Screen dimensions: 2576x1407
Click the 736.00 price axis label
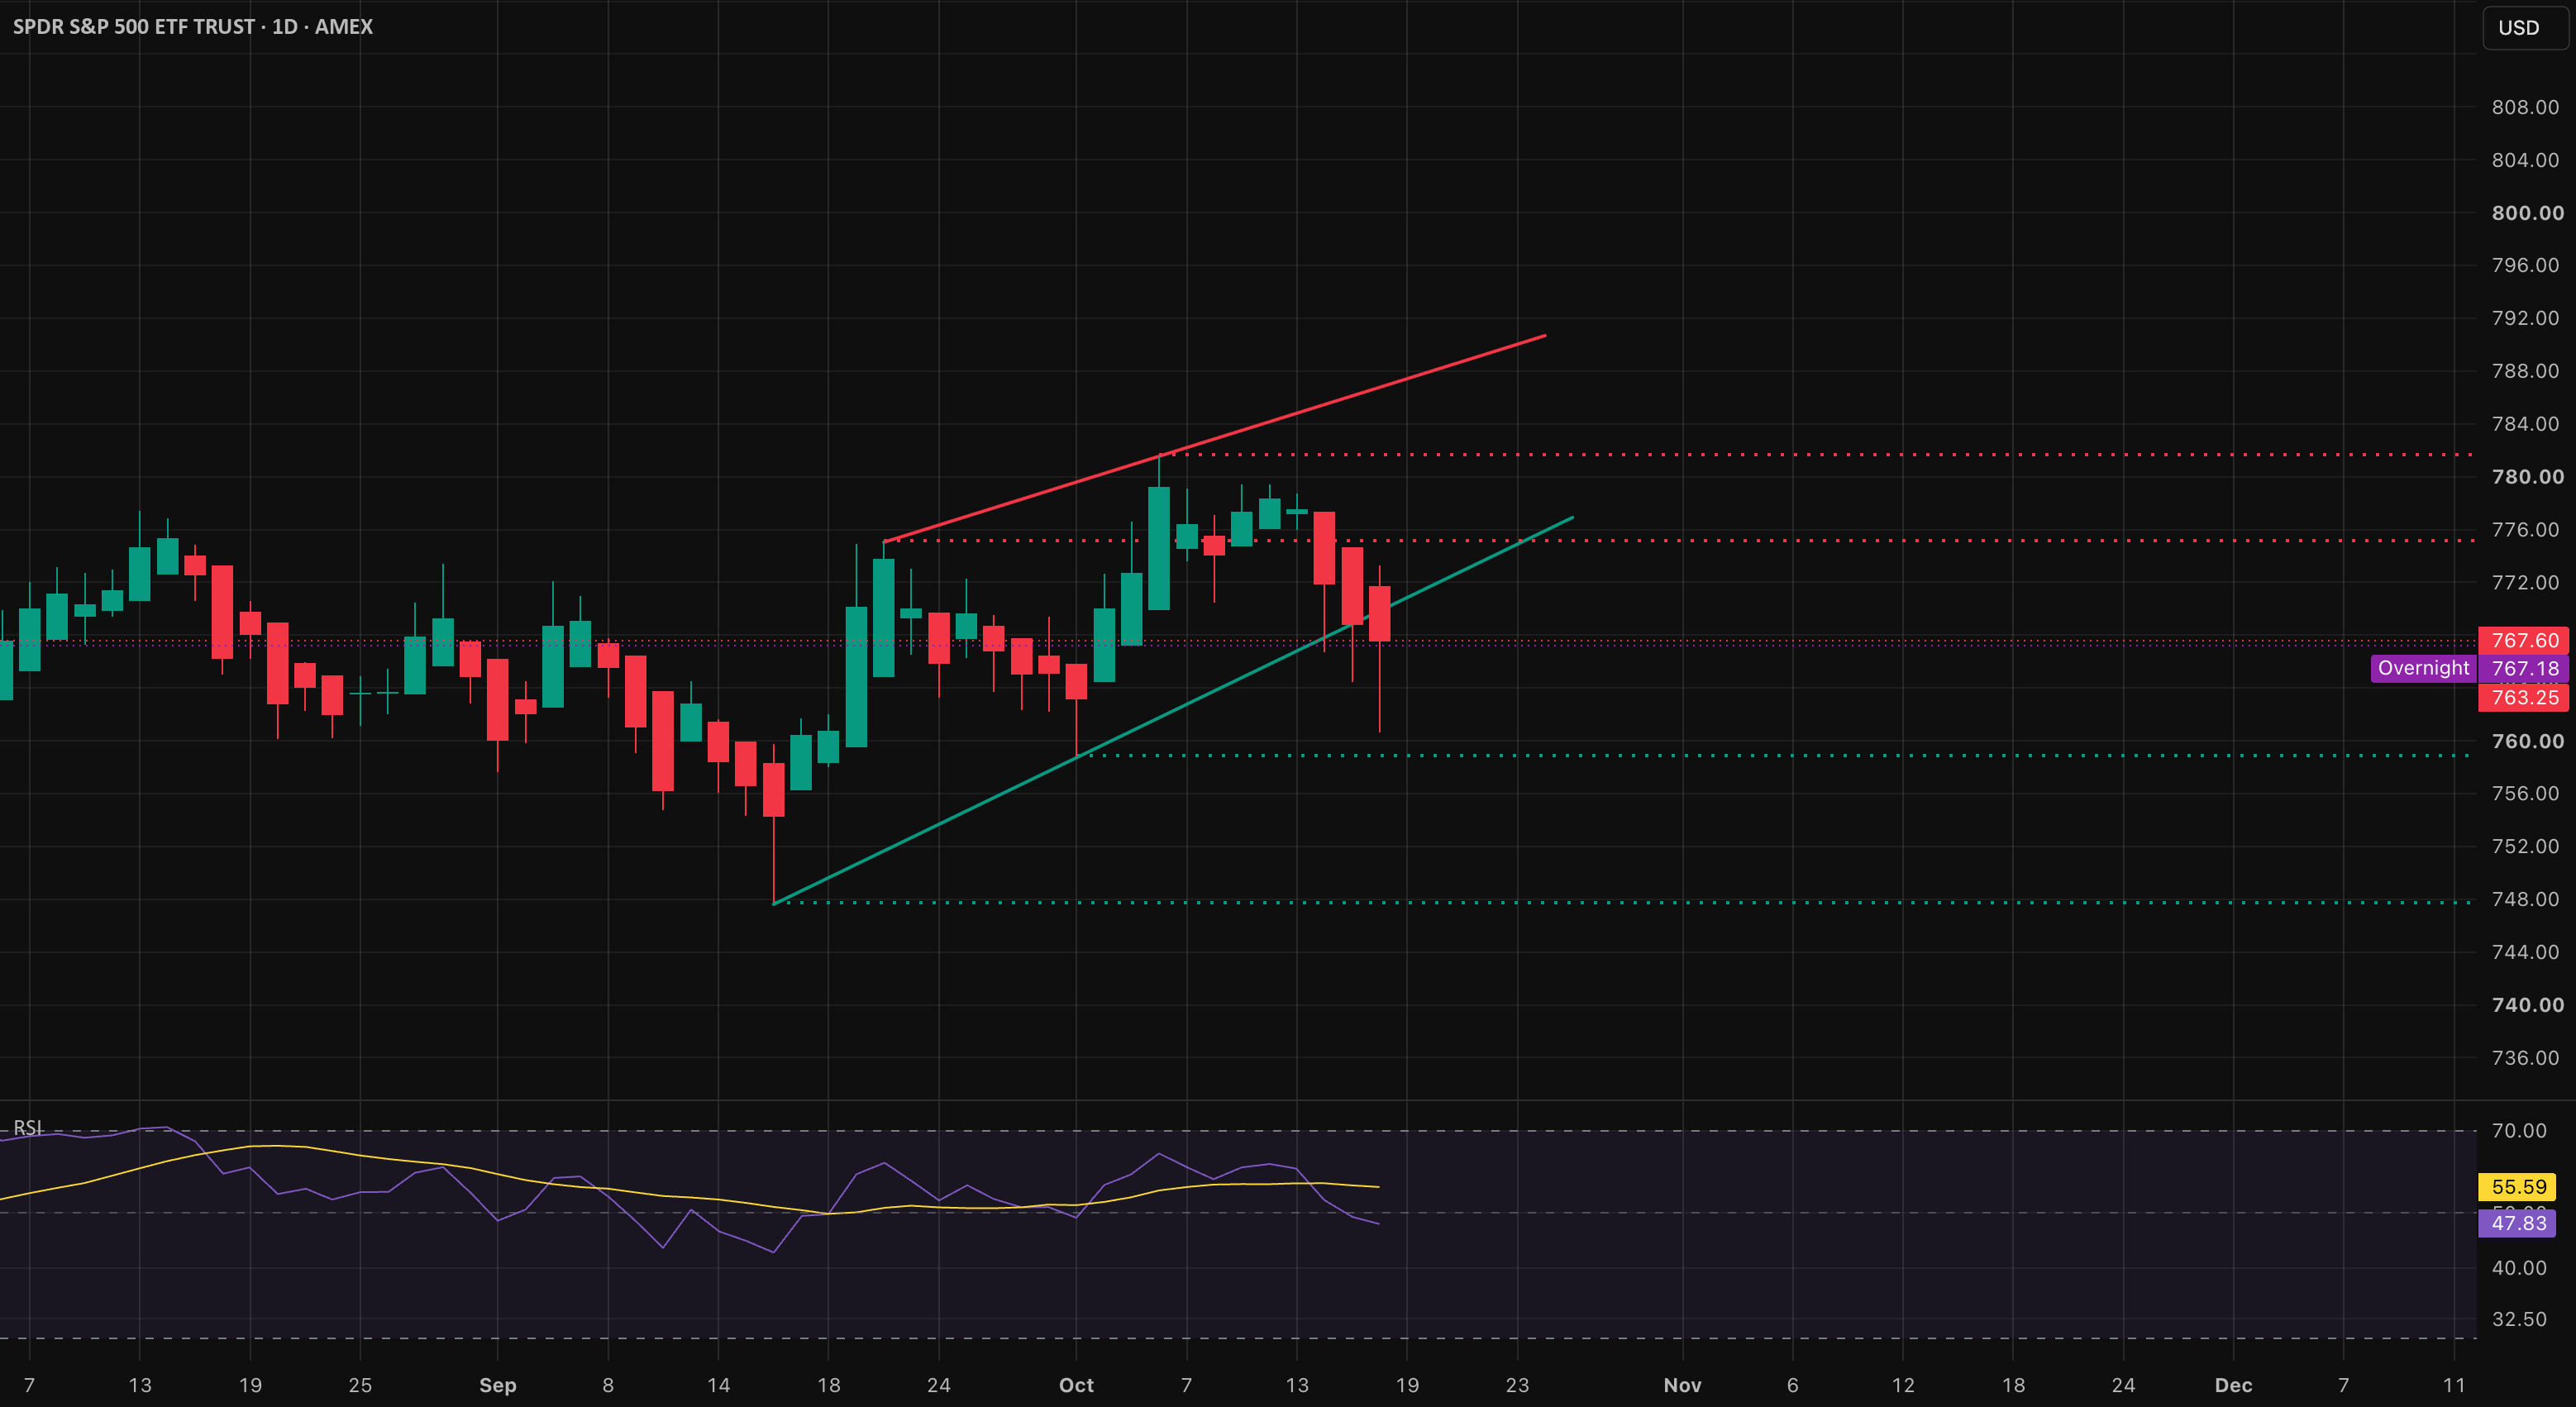click(2525, 1058)
